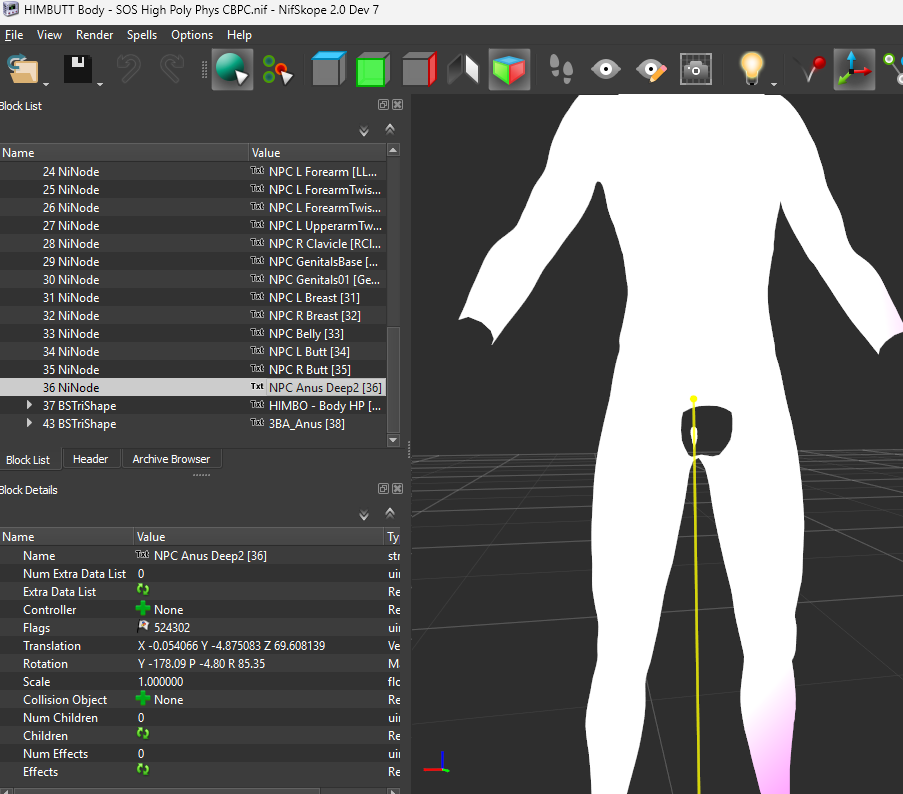
Task: Click the Load file folder icon
Action: click(23, 69)
